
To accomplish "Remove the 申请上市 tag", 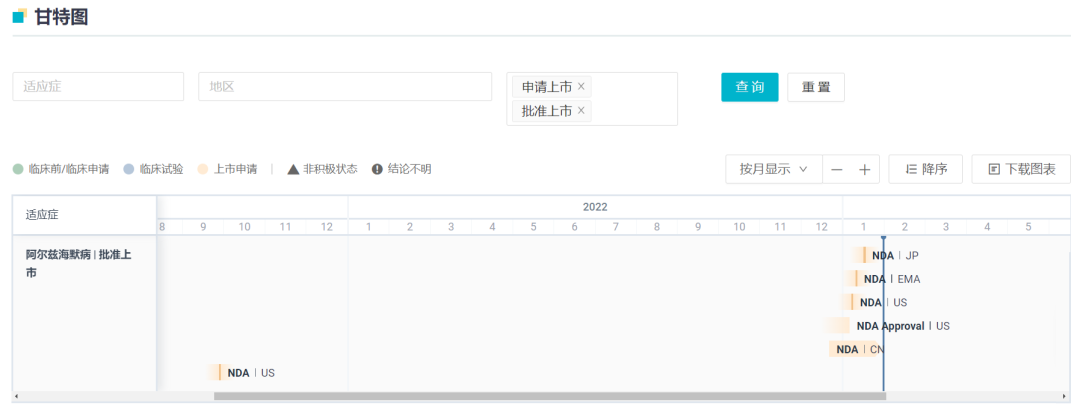I will 581,86.
